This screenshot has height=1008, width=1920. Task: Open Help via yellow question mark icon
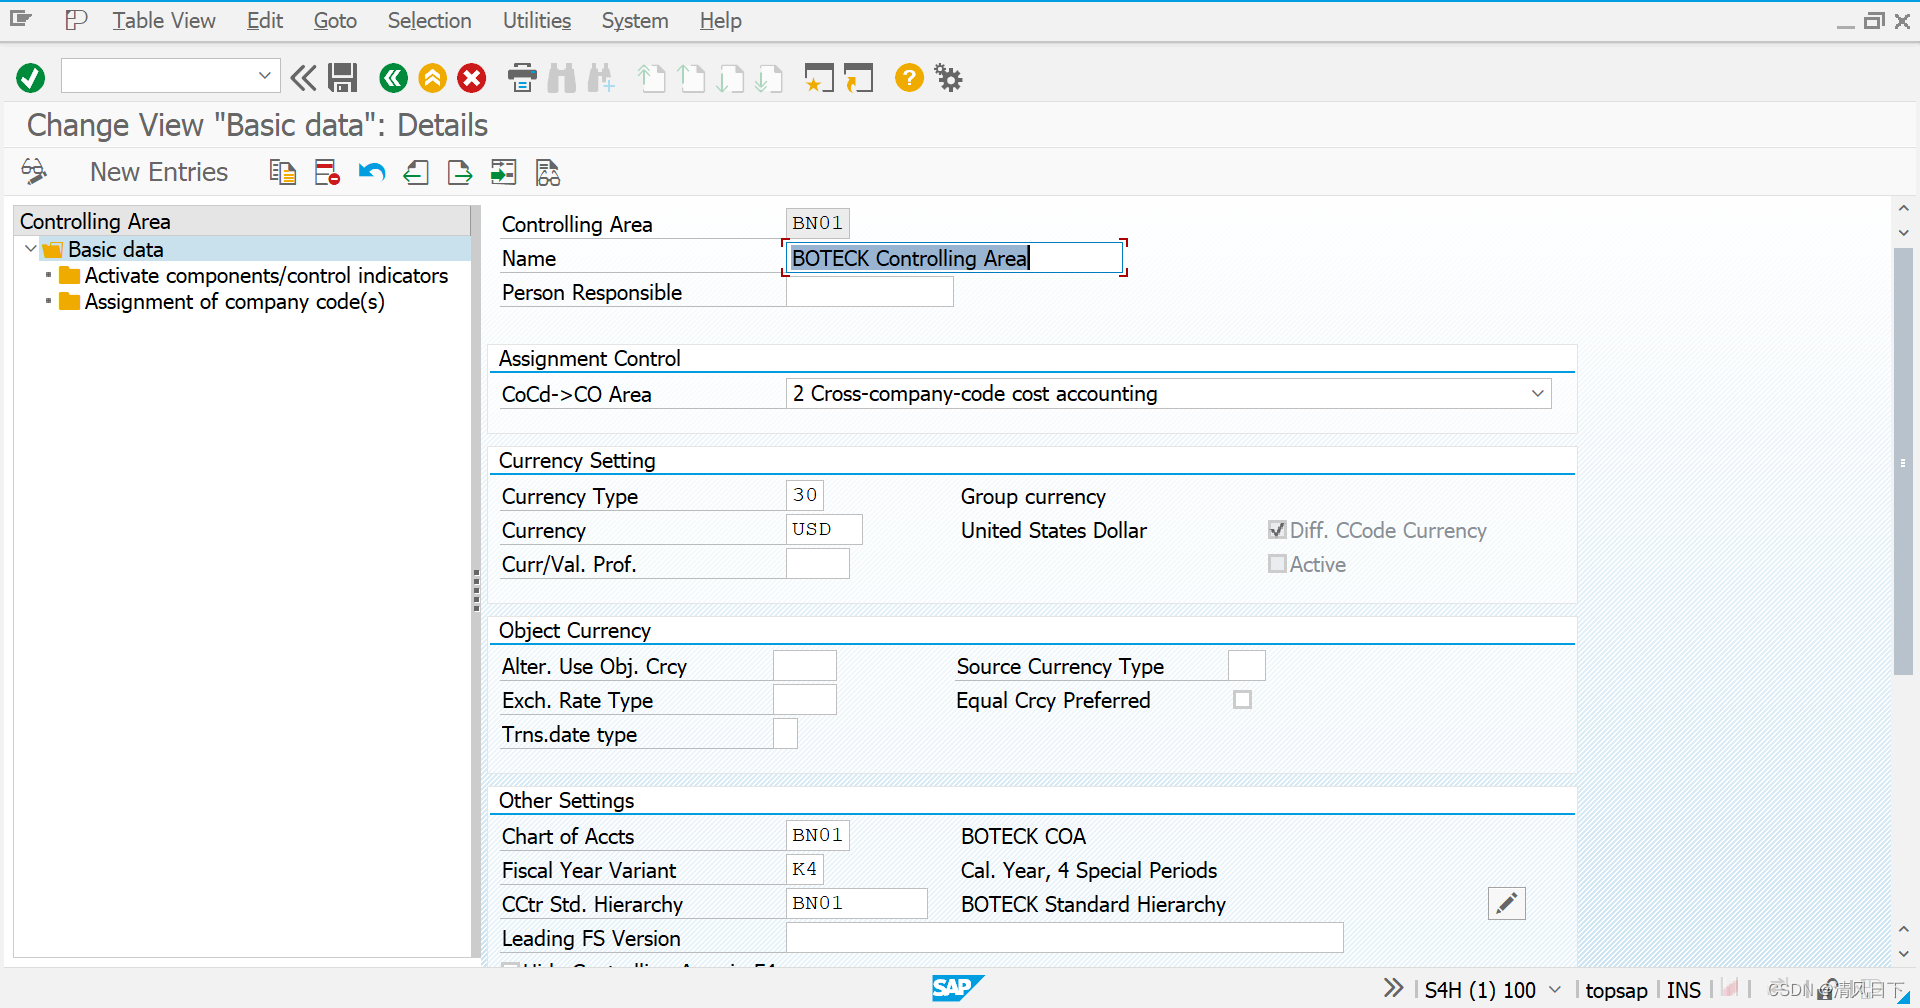[x=909, y=78]
